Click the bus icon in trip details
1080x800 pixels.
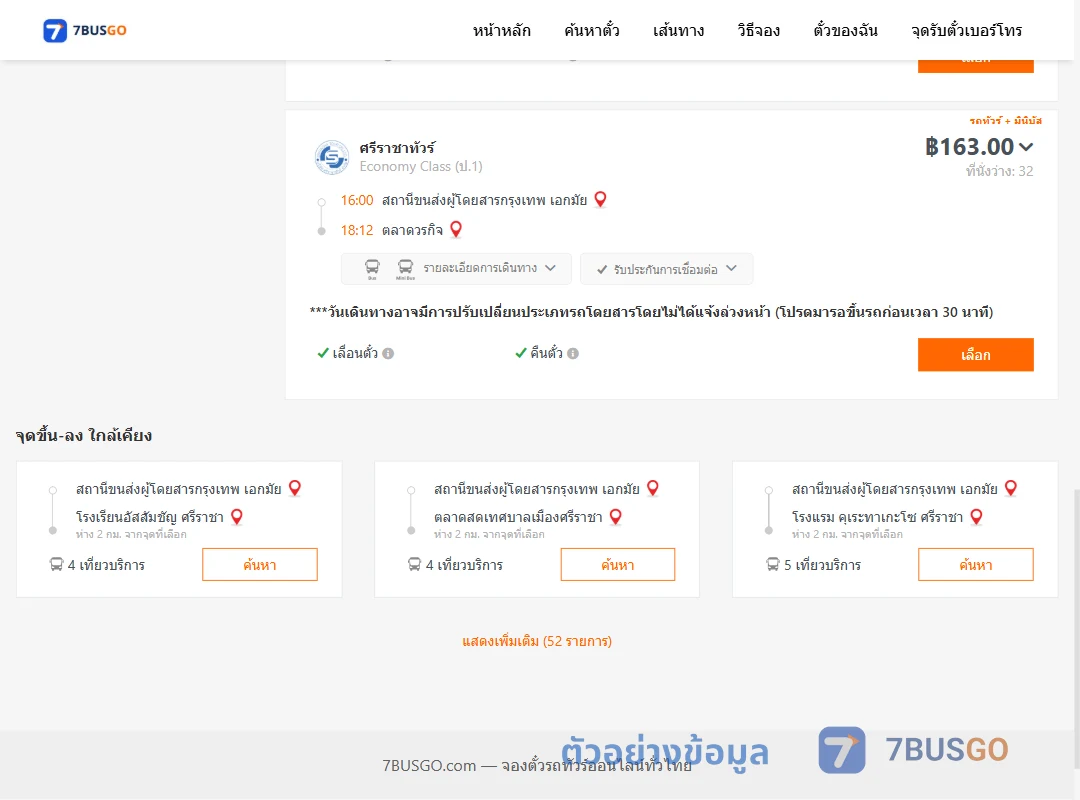(x=372, y=268)
